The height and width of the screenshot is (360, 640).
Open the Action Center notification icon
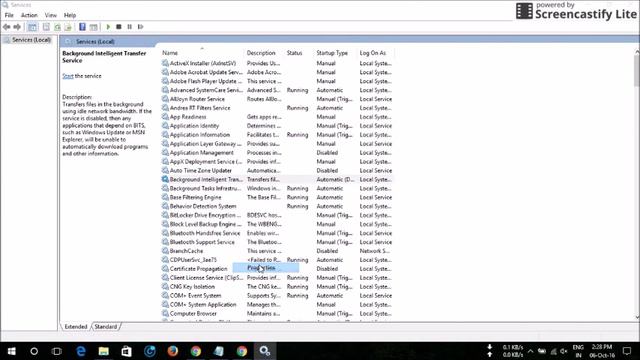click(627, 351)
